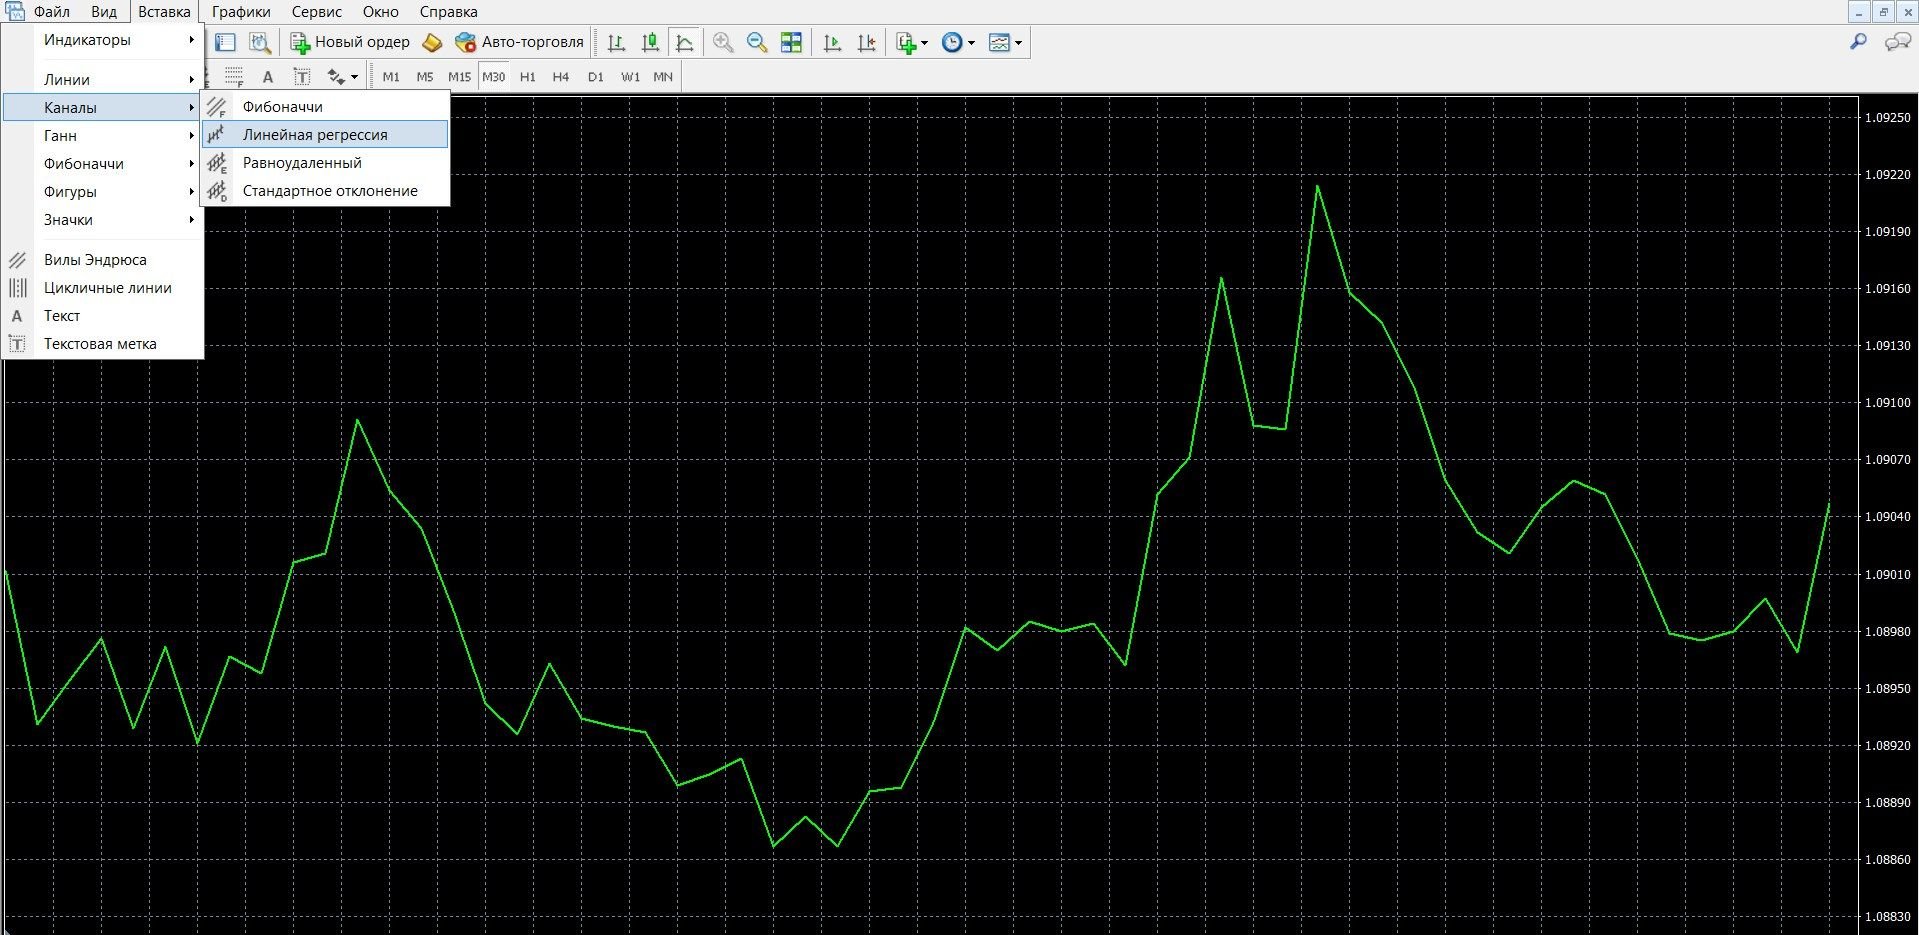Click the periodicity clock icon

(953, 42)
